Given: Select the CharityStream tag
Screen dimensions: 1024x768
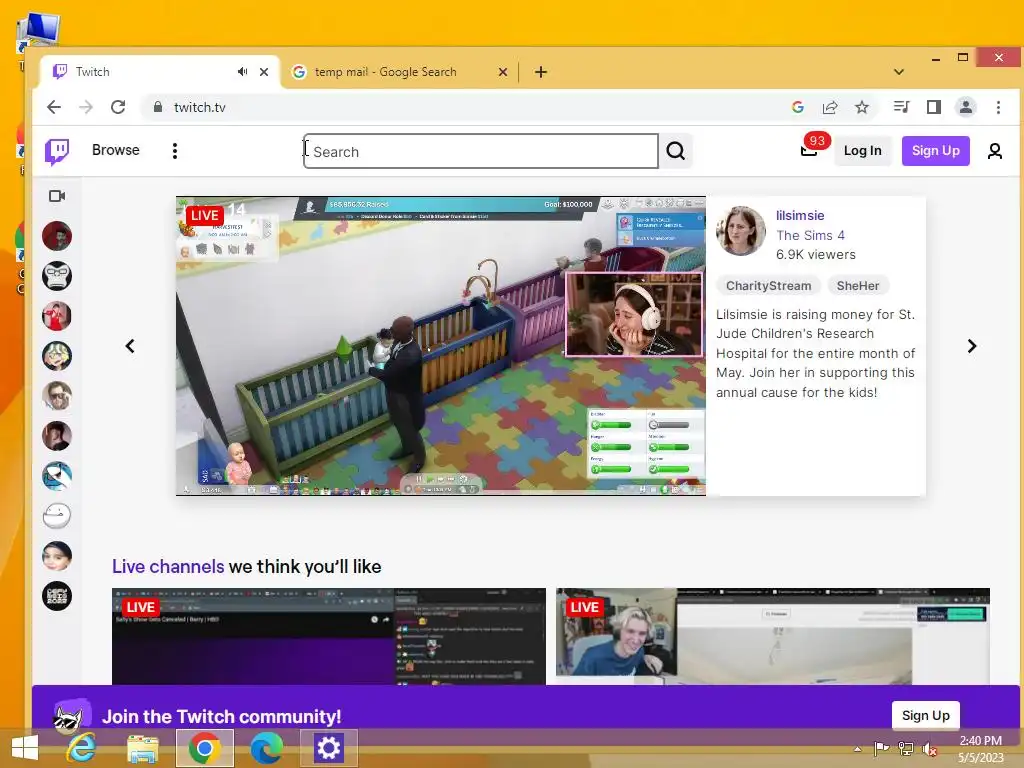Looking at the screenshot, I should coord(769,285).
